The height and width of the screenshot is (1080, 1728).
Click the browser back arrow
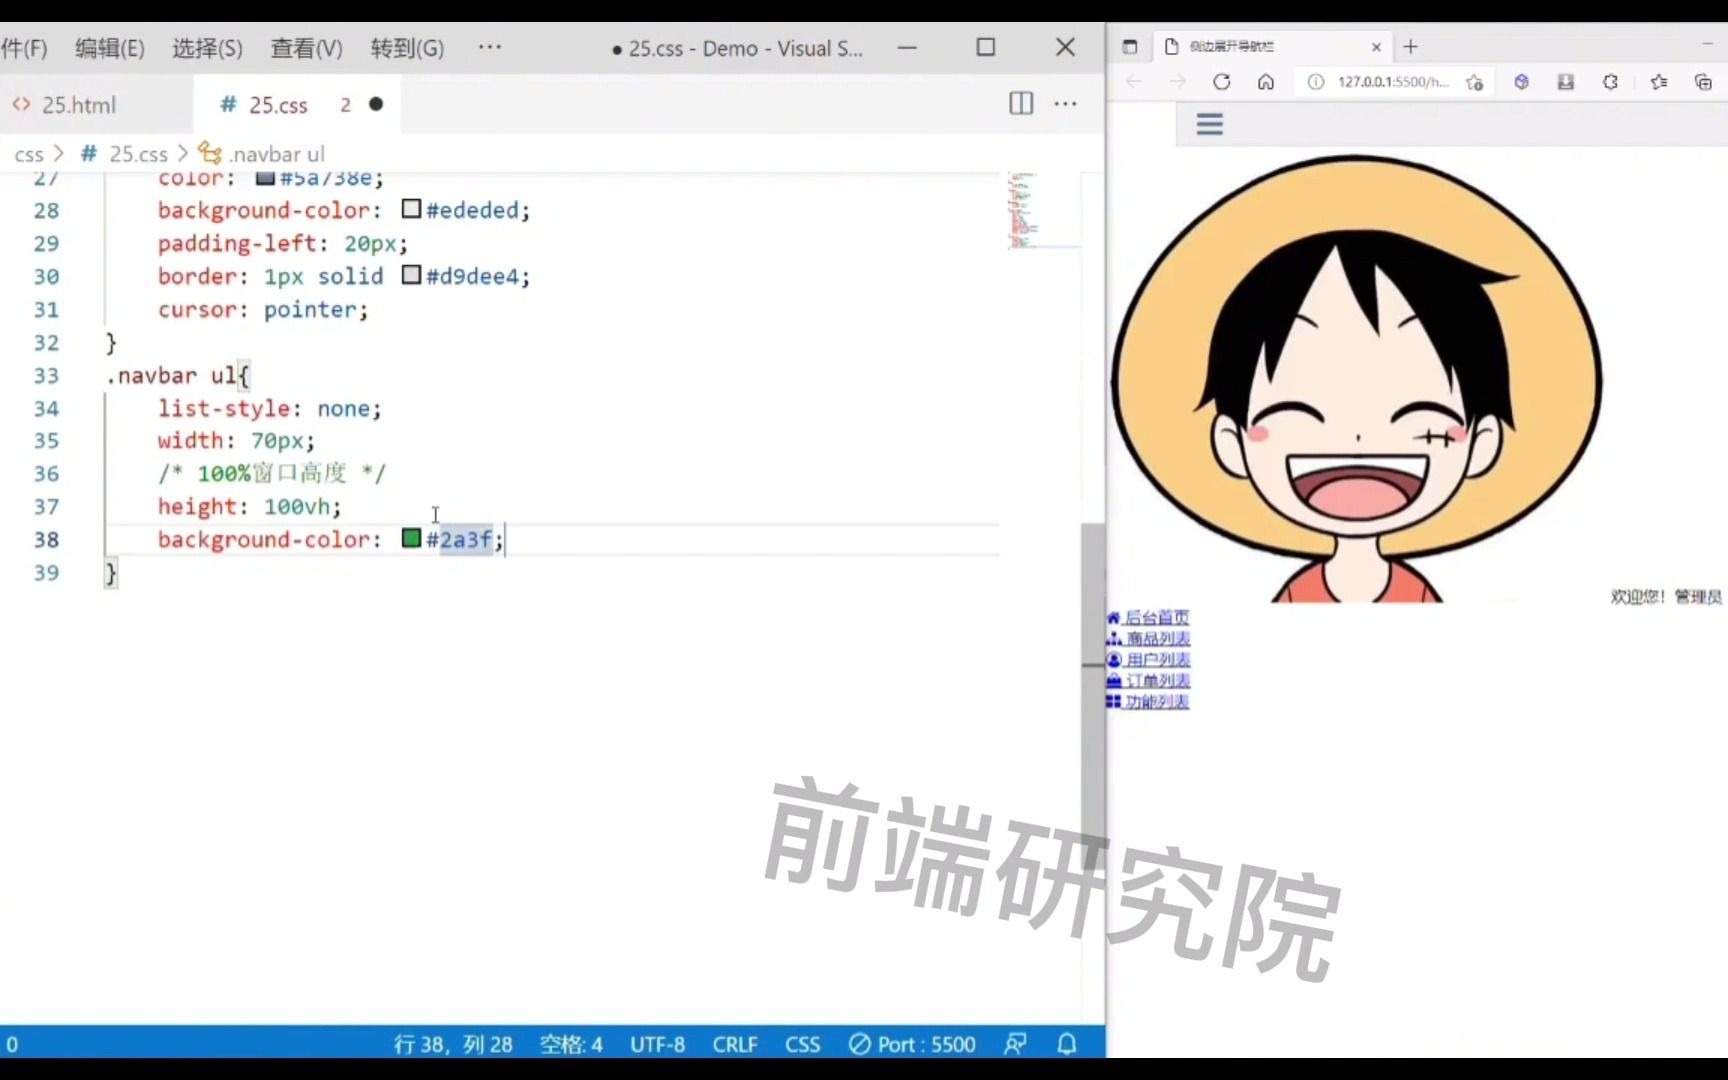coord(1133,82)
